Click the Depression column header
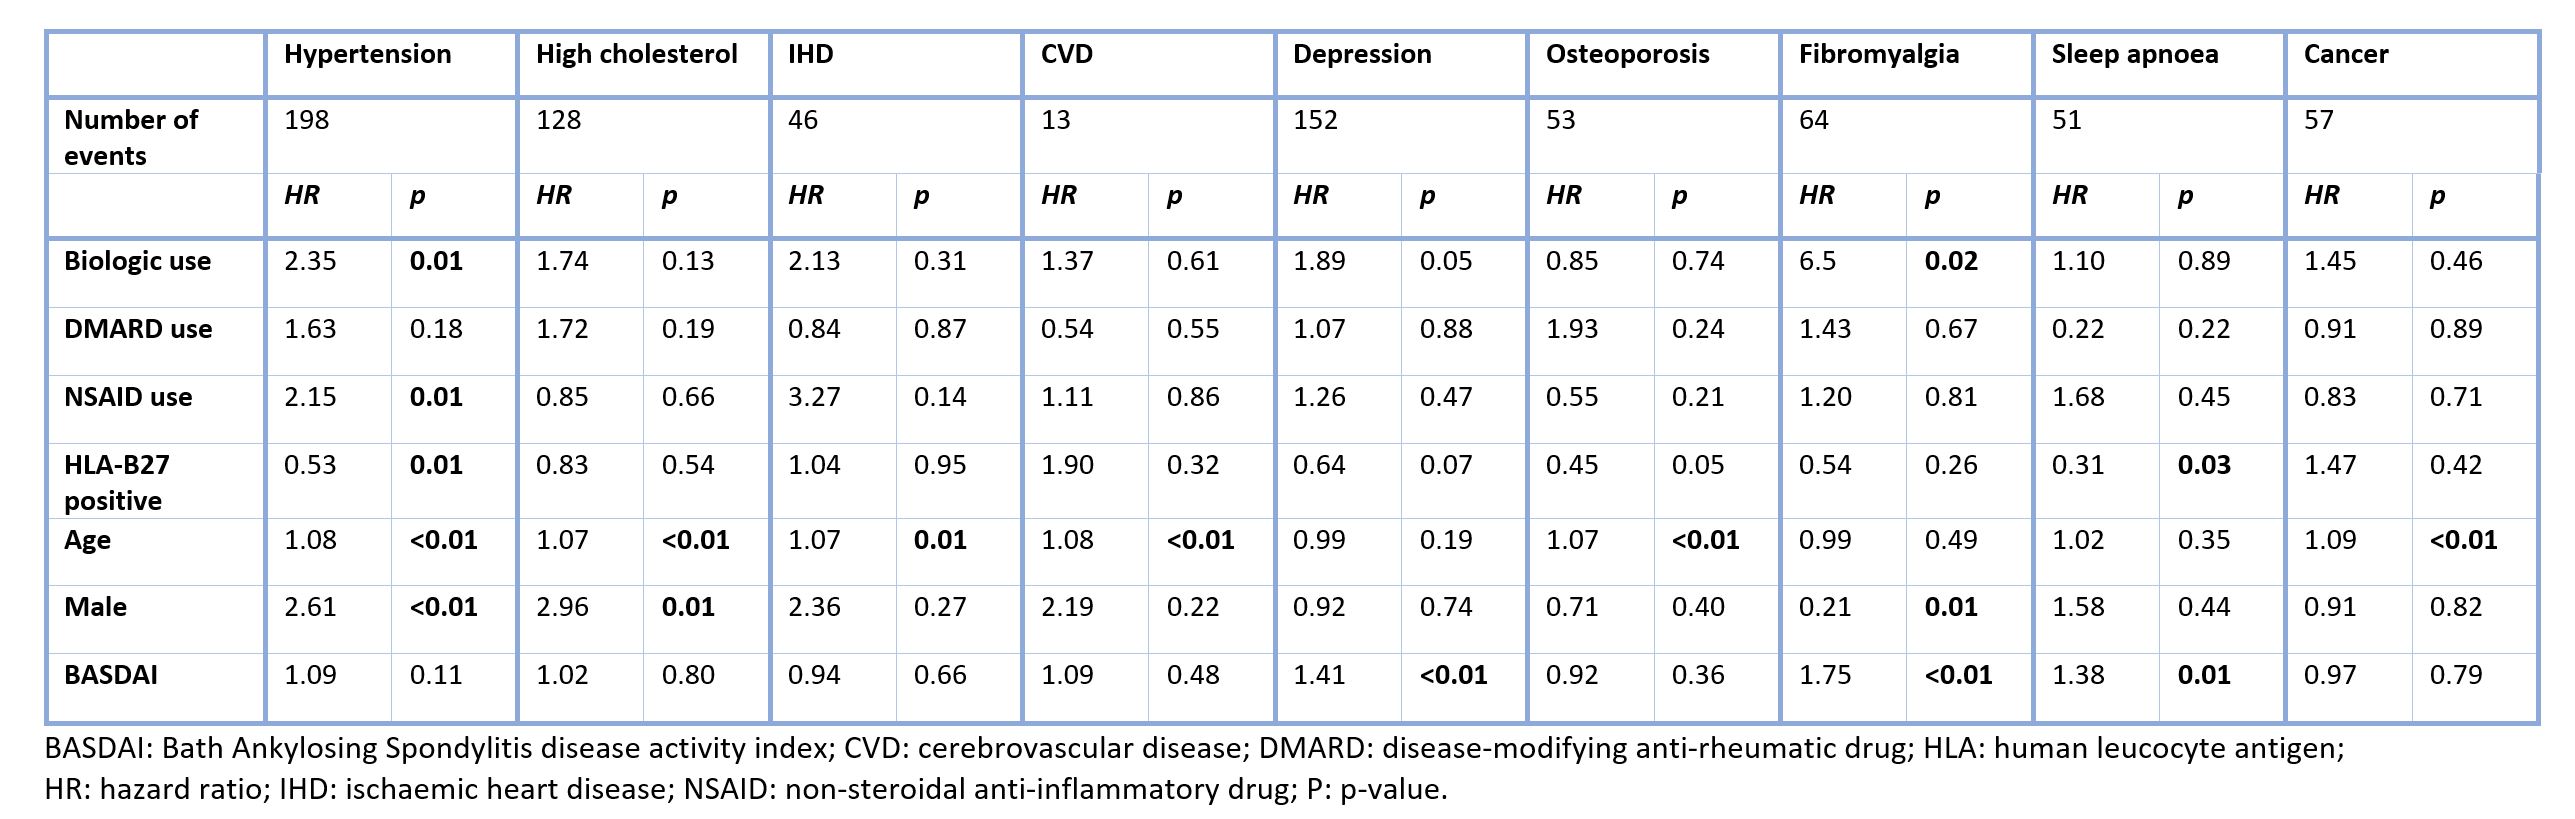Screen dimensions: 2575x819 (x=1361, y=54)
